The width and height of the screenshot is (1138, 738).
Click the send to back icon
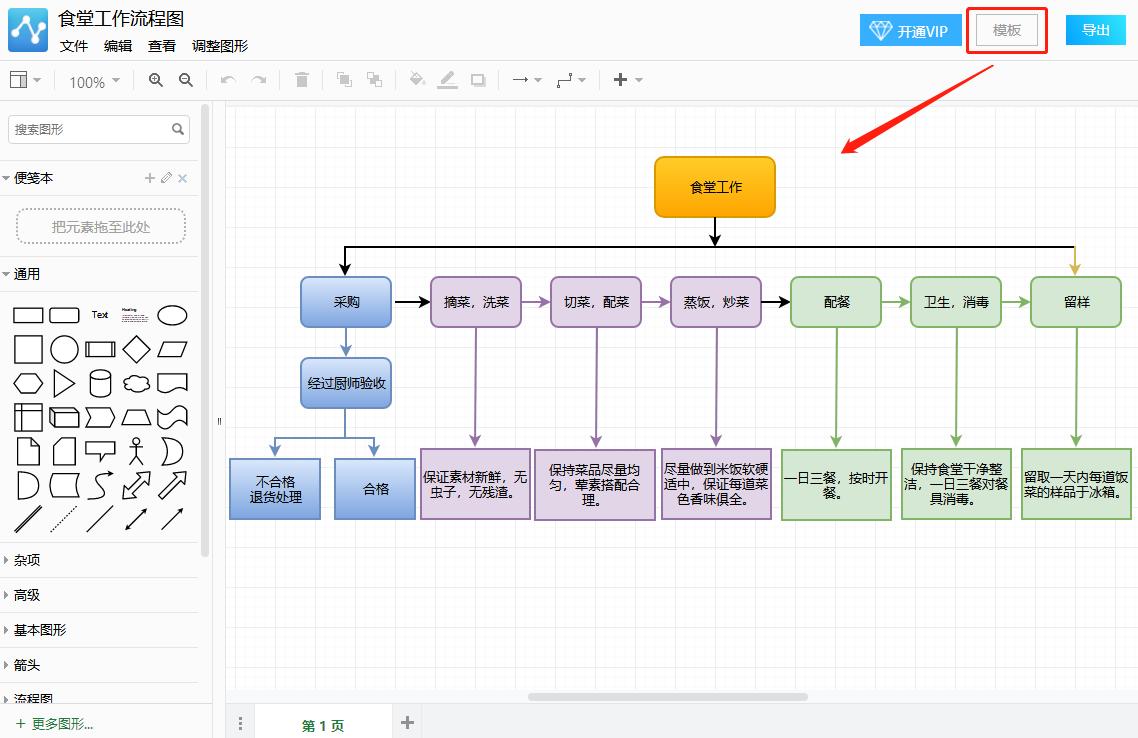point(374,80)
